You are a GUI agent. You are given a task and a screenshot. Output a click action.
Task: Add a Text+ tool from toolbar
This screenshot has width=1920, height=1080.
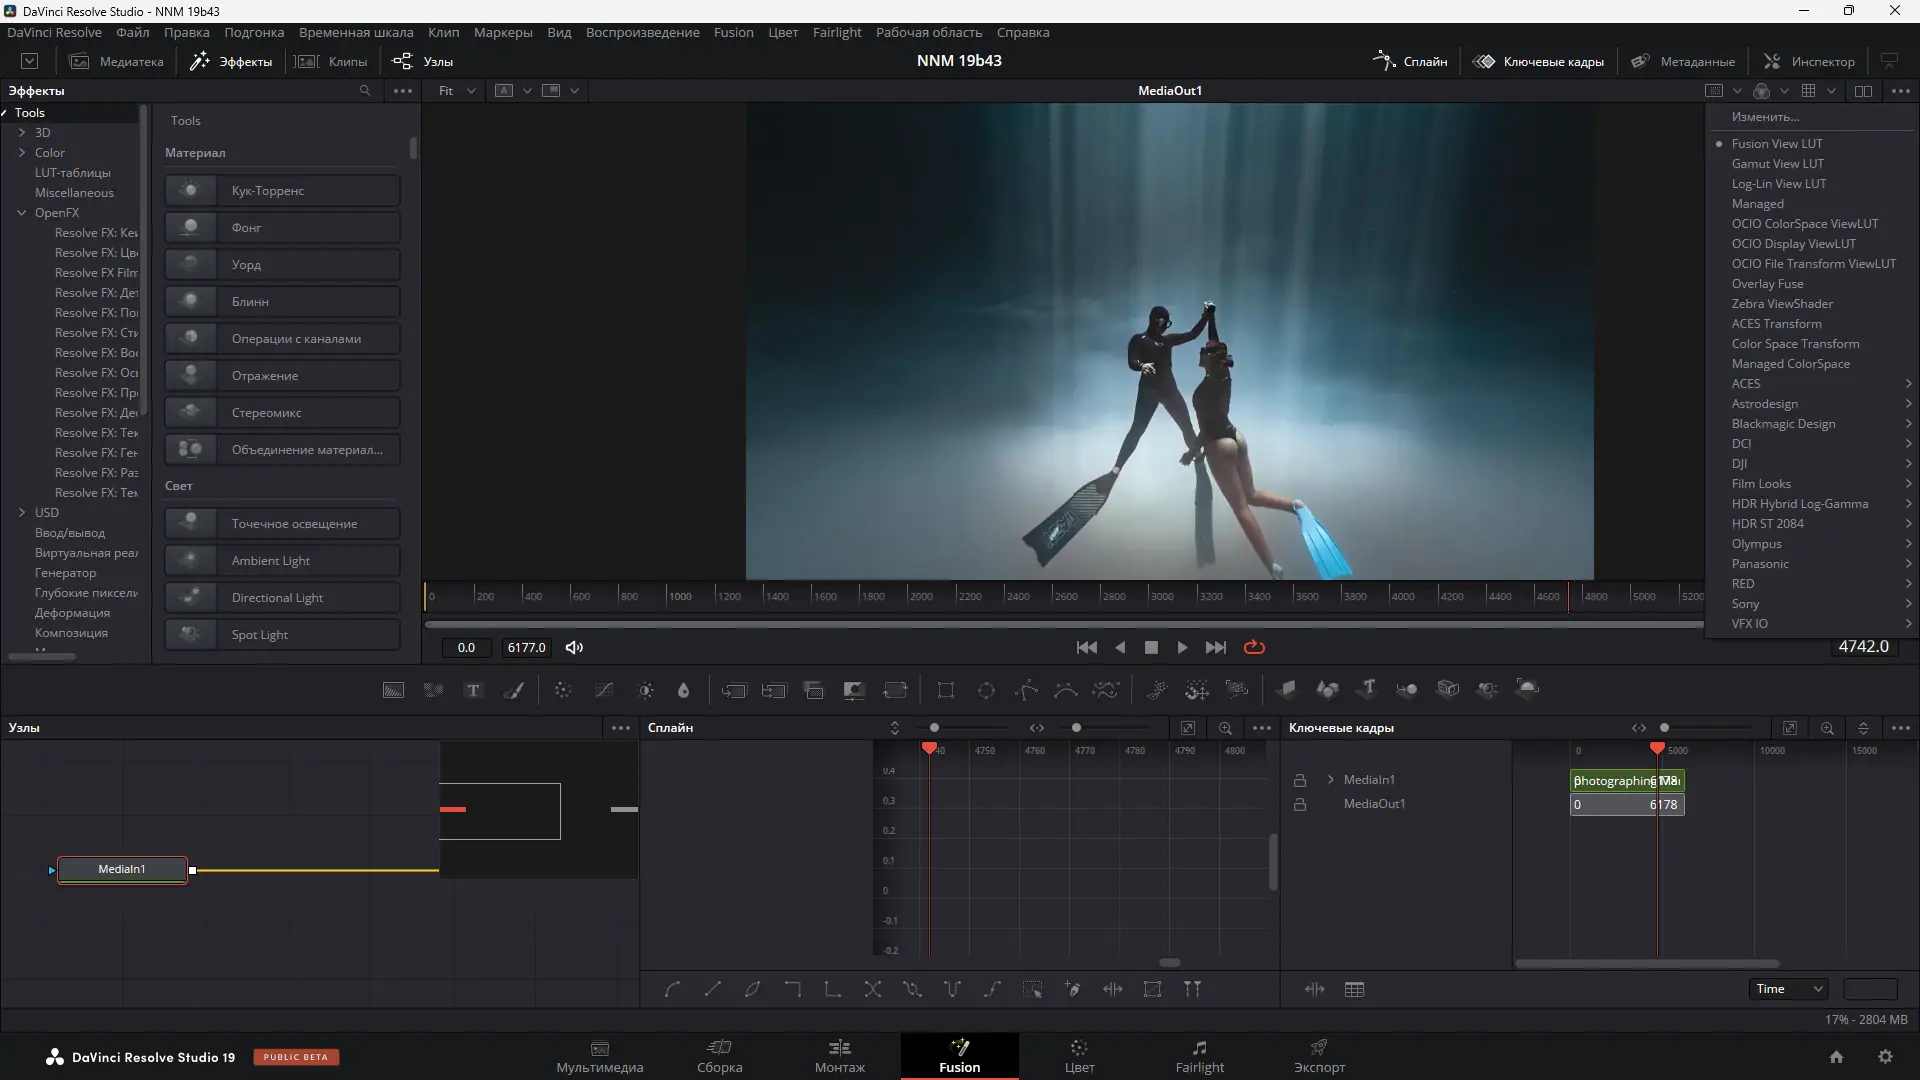tap(473, 690)
